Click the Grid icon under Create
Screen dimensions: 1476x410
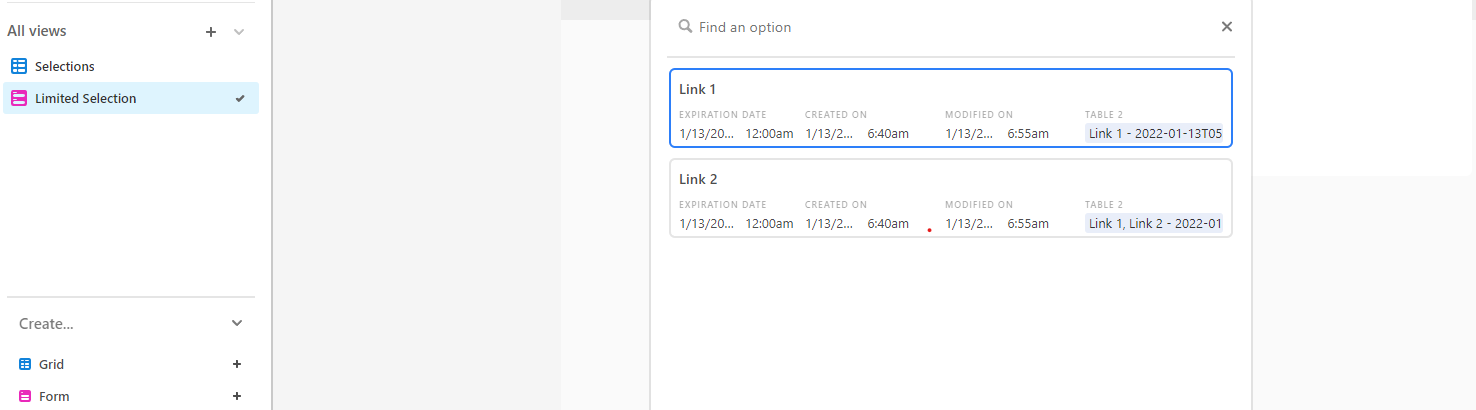click(x=25, y=365)
